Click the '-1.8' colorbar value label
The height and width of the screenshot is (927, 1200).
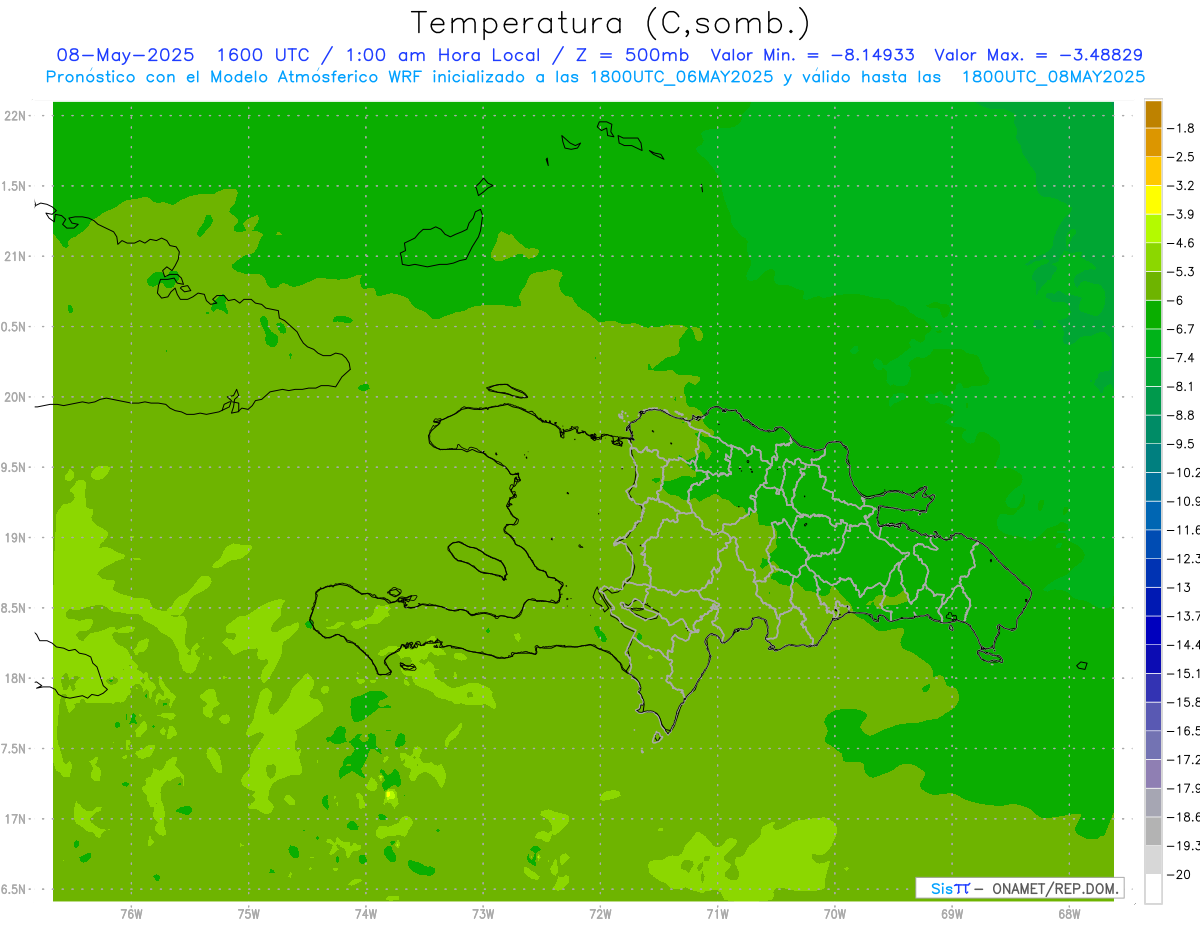[1181, 128]
